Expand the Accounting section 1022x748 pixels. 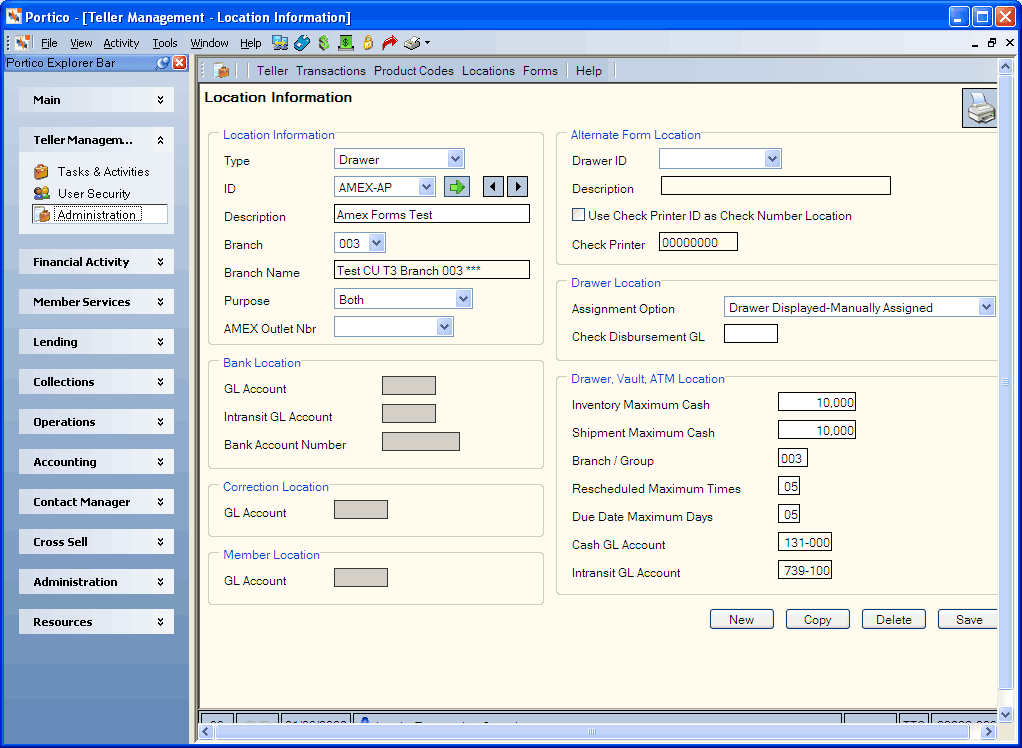coord(96,462)
